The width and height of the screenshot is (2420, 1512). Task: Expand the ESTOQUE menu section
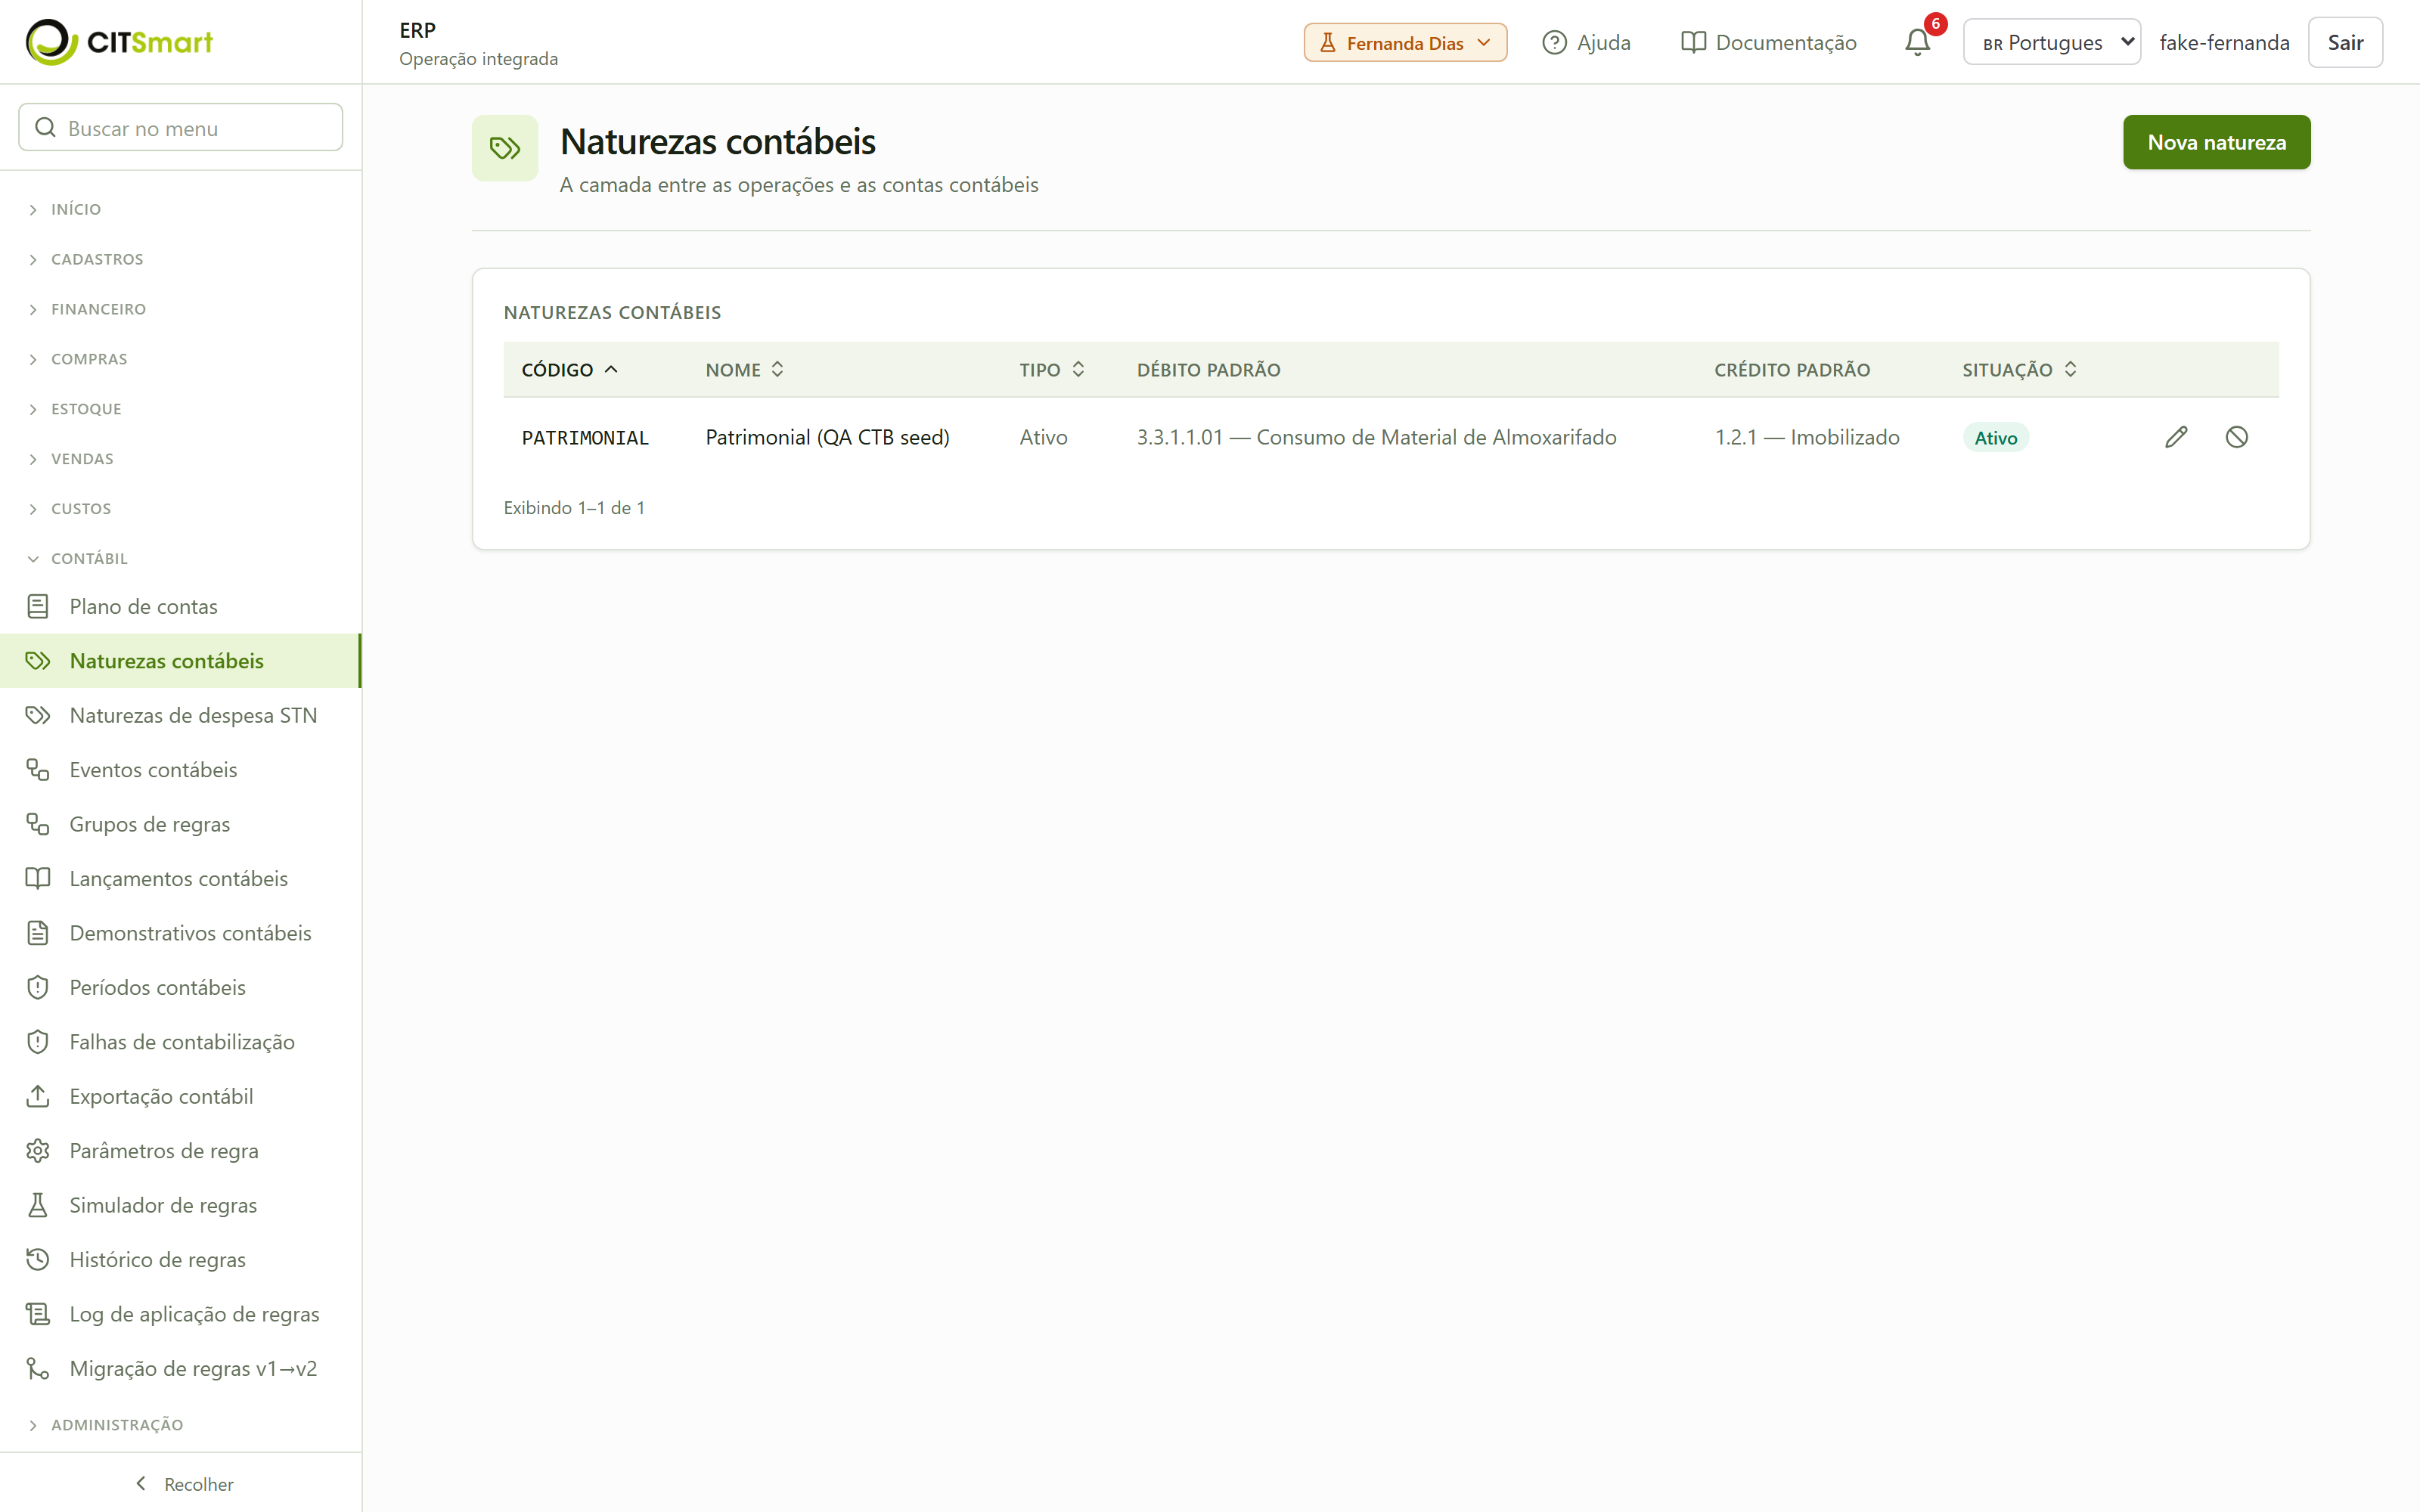[x=181, y=408]
